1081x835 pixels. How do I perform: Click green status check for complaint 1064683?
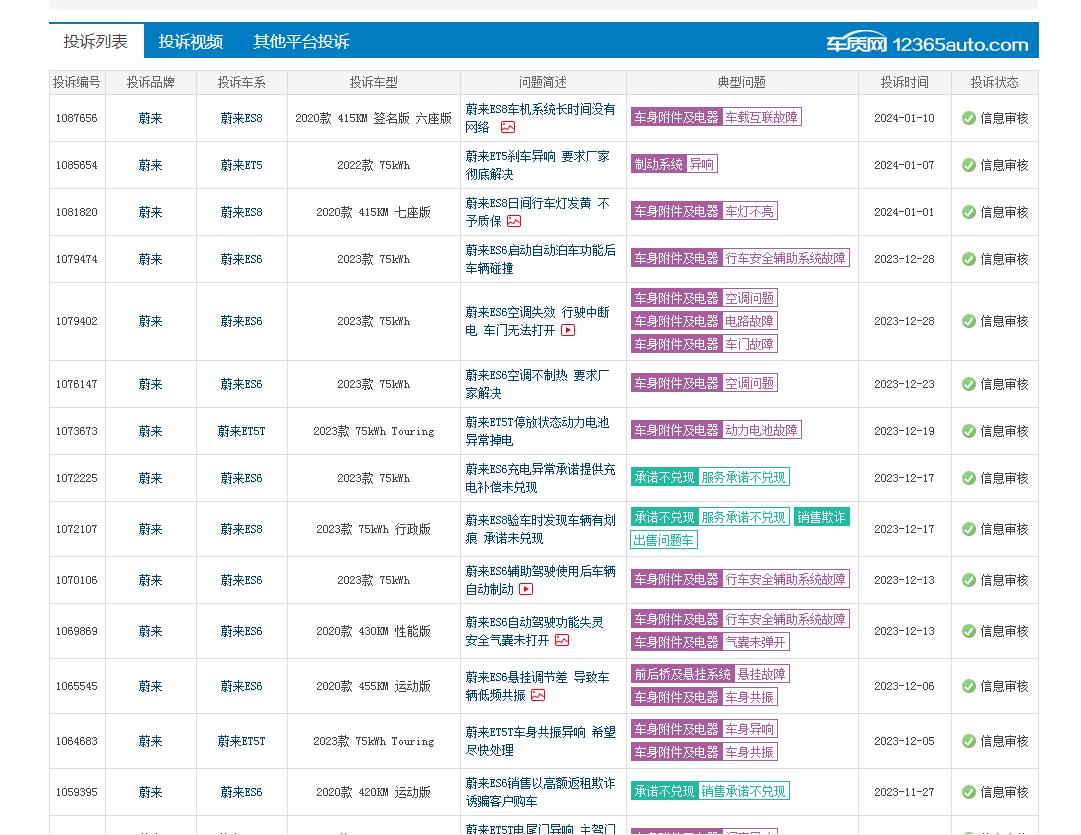click(969, 741)
